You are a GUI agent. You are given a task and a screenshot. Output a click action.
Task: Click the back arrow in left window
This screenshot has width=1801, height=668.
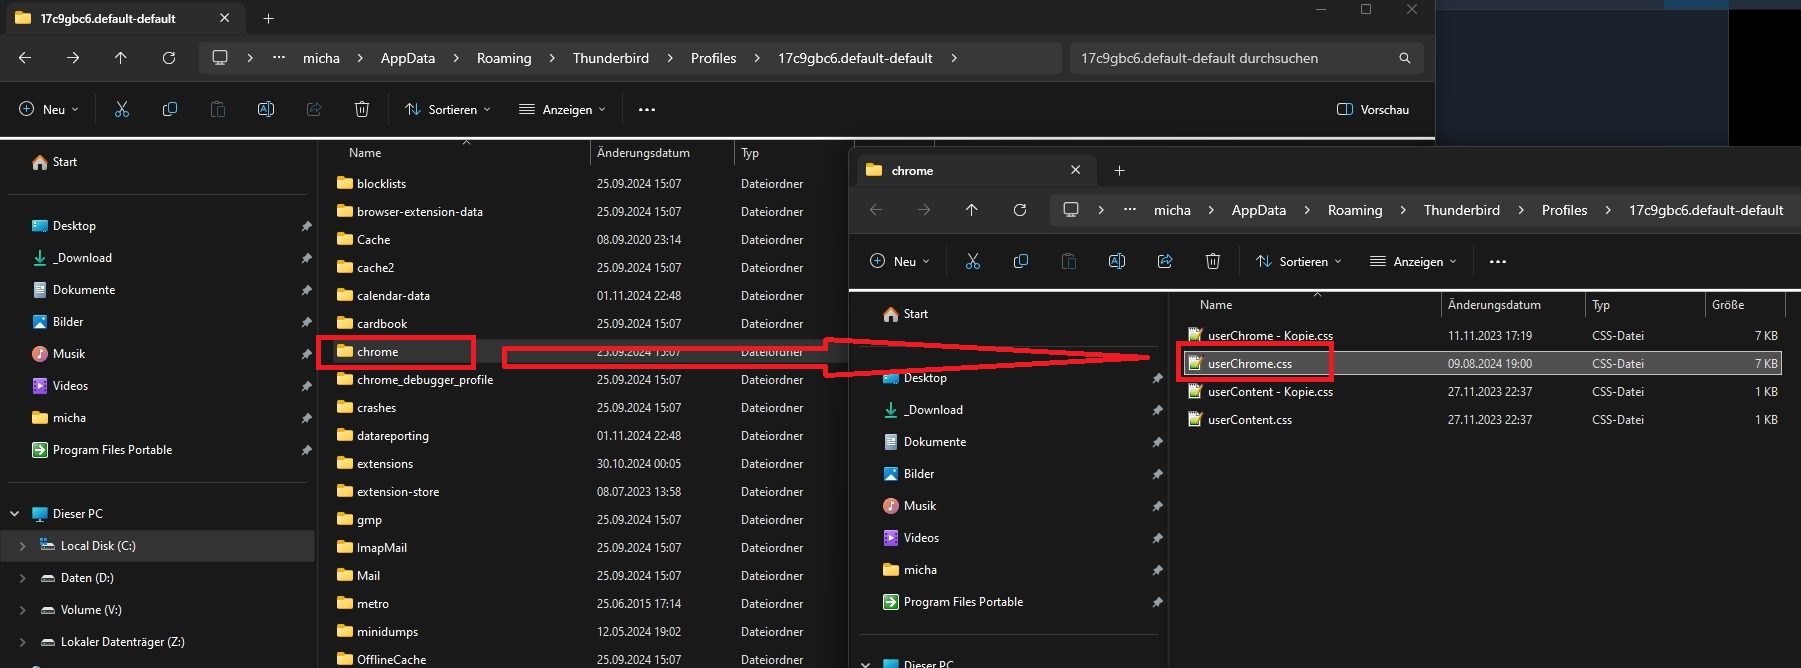(x=25, y=58)
